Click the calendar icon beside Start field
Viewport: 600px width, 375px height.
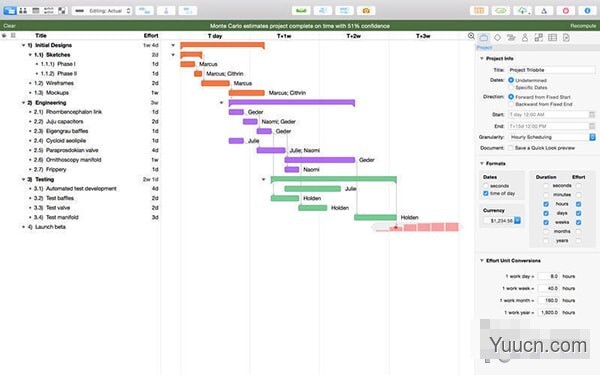pyautogui.click(x=592, y=114)
